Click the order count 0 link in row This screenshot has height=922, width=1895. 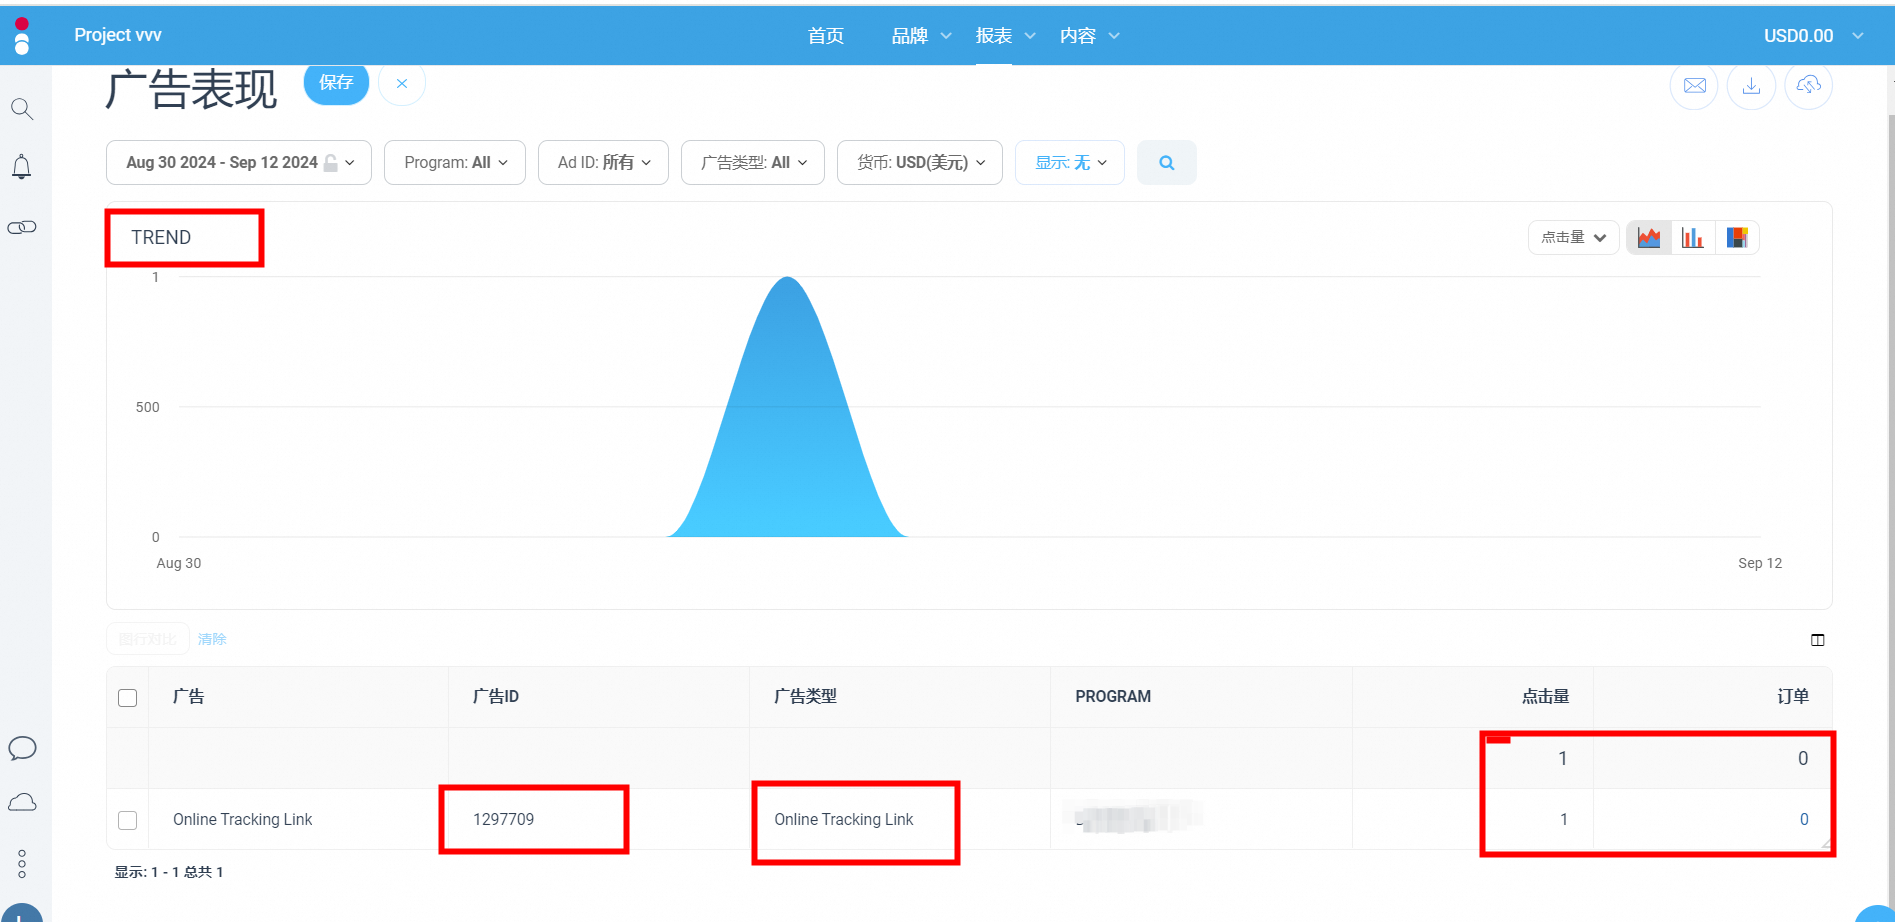(1803, 820)
